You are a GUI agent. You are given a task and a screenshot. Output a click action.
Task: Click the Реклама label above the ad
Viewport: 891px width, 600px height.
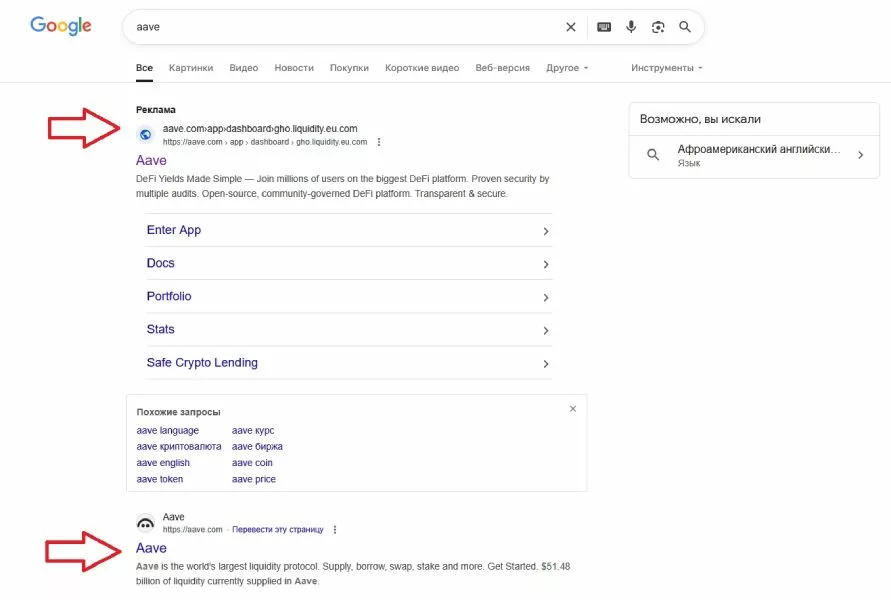pyautogui.click(x=156, y=110)
